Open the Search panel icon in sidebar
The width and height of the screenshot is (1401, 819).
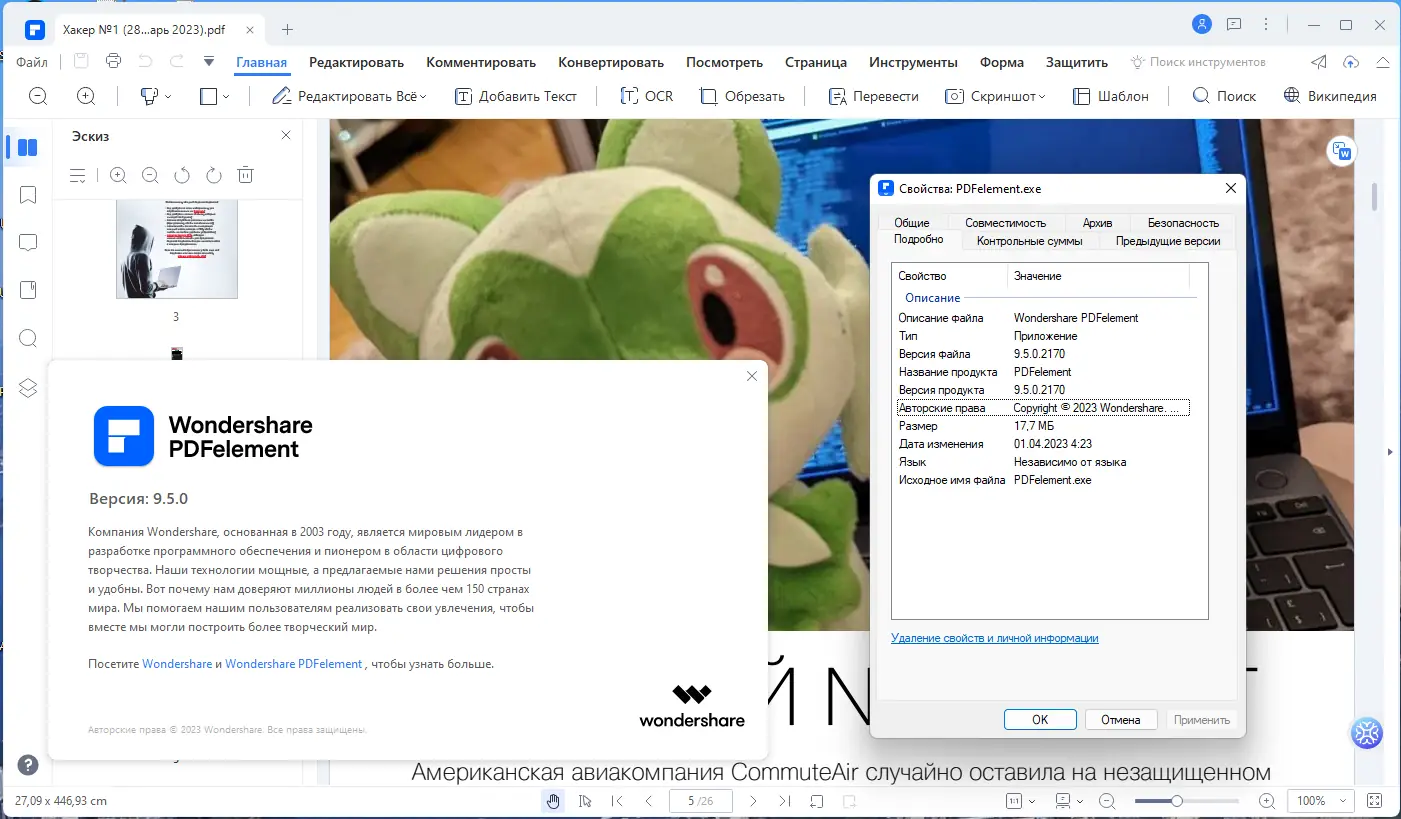27,338
